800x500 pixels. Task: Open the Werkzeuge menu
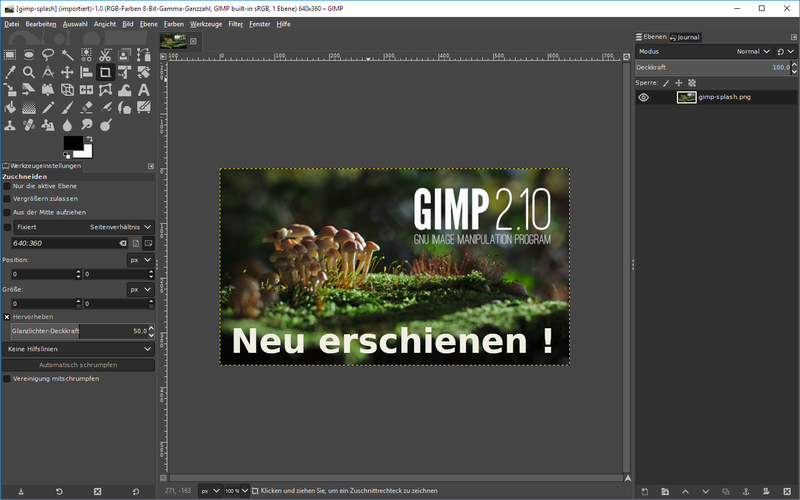point(206,24)
